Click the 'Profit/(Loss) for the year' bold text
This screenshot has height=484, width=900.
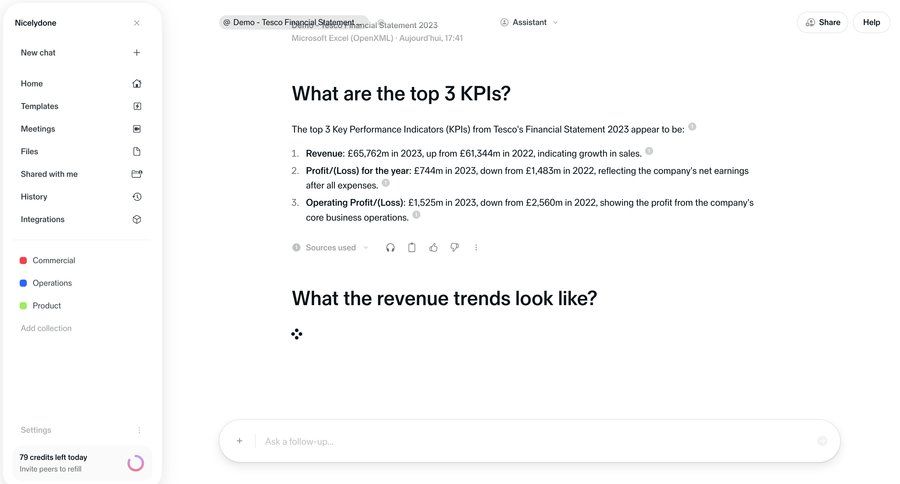359,171
